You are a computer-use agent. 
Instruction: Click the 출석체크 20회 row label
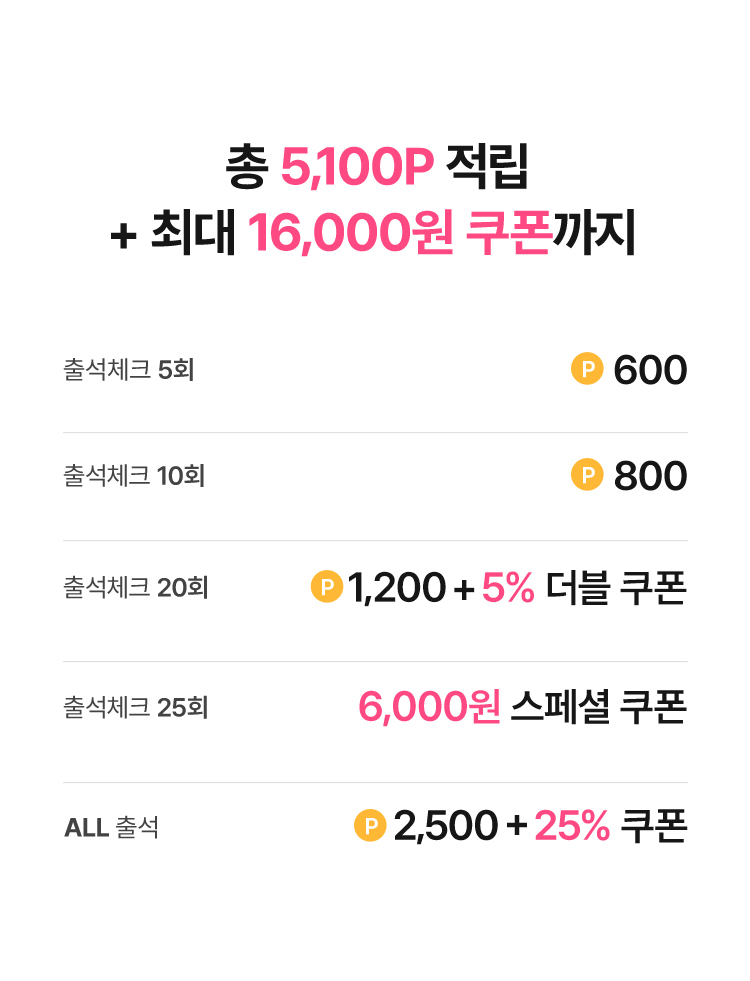(x=135, y=588)
